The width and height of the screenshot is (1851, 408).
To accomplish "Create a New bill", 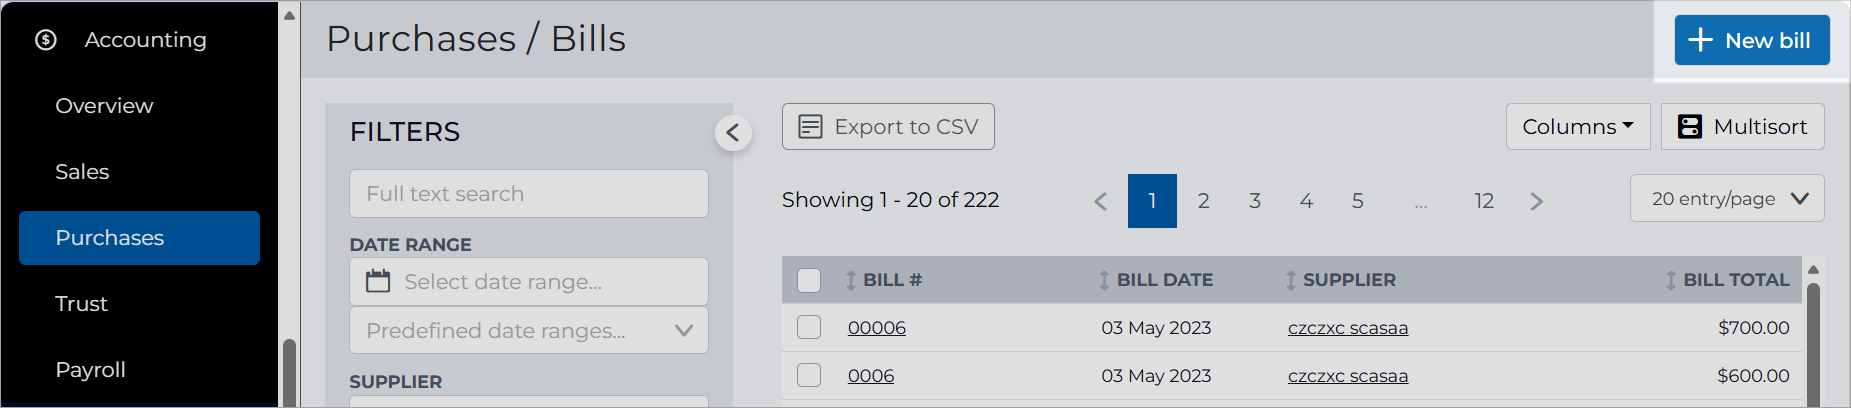I will (1752, 40).
